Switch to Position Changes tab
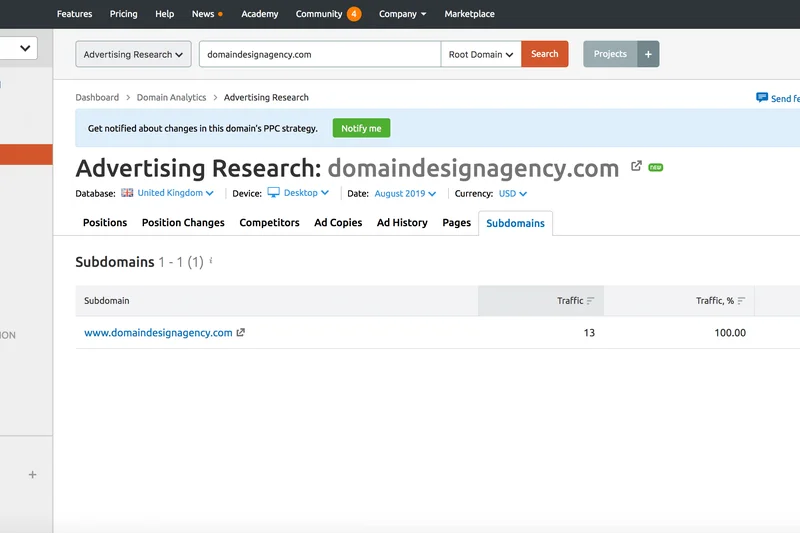Viewport: 800px width, 533px height. (x=183, y=223)
